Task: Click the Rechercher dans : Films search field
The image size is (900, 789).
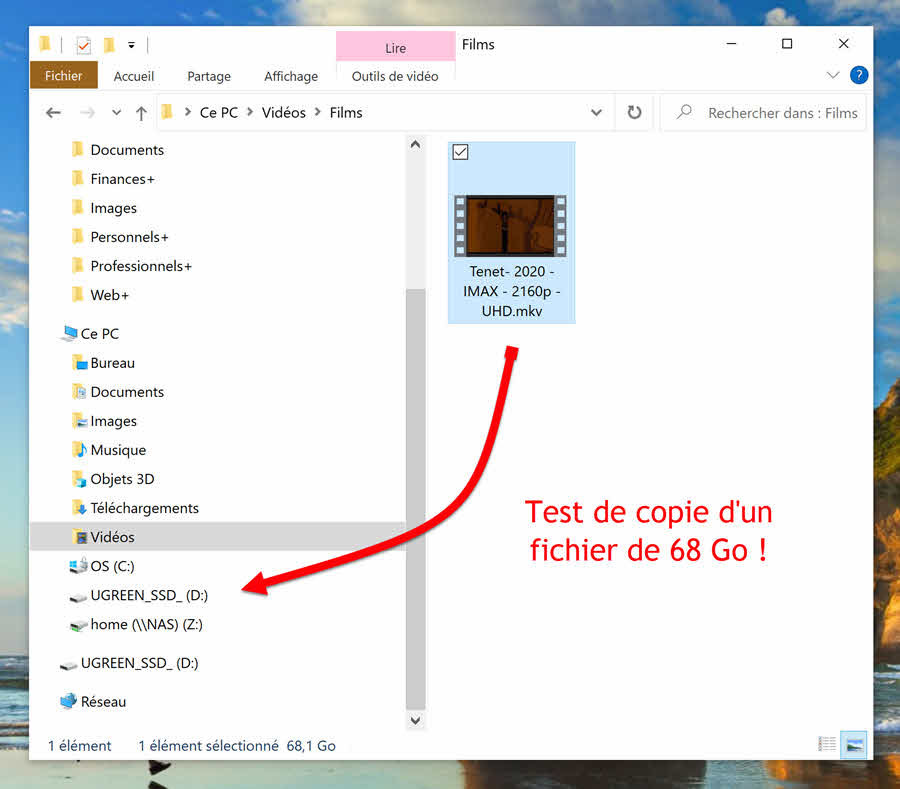Action: click(x=763, y=113)
